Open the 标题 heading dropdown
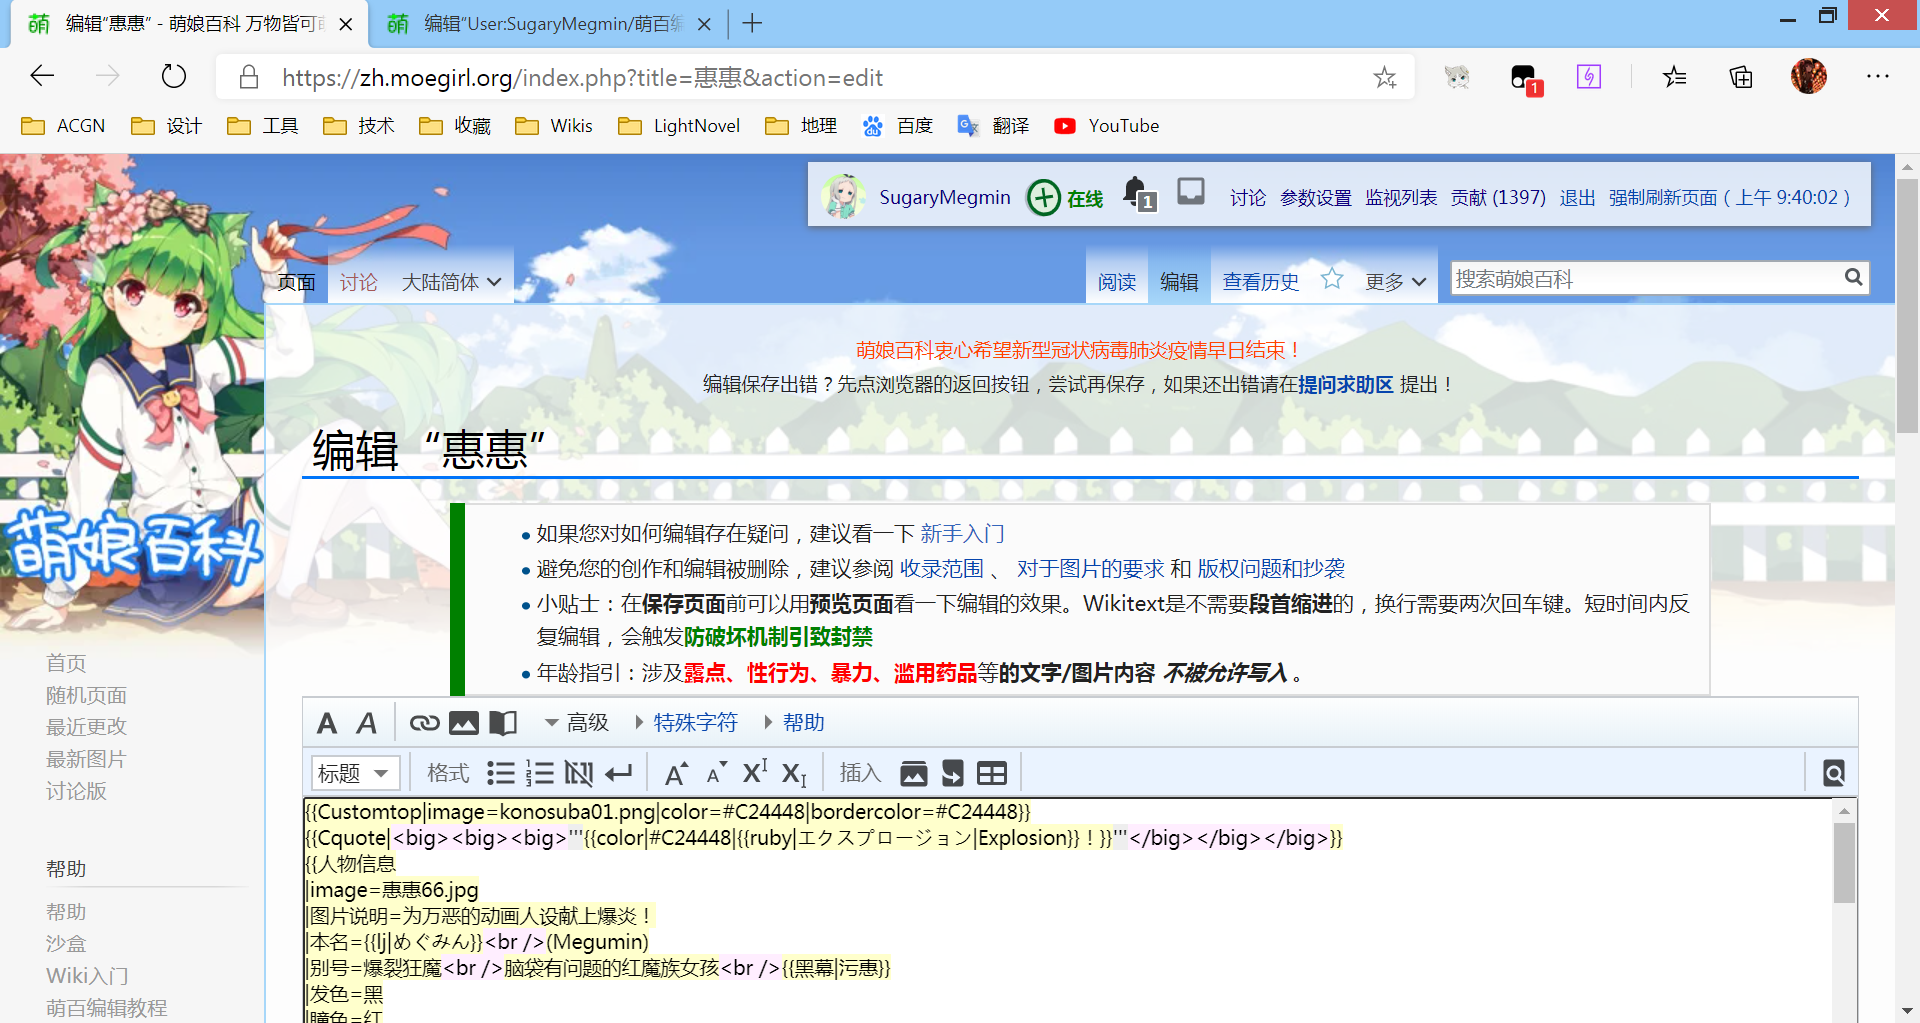The image size is (1920, 1023). coord(355,773)
